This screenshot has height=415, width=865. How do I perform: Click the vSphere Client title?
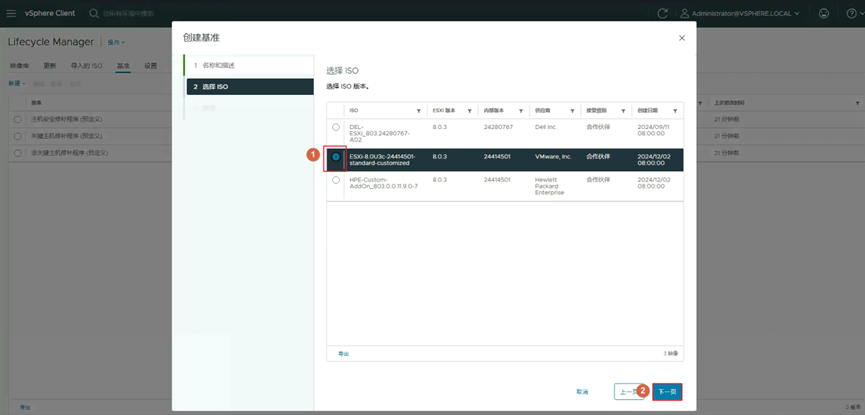(50, 13)
